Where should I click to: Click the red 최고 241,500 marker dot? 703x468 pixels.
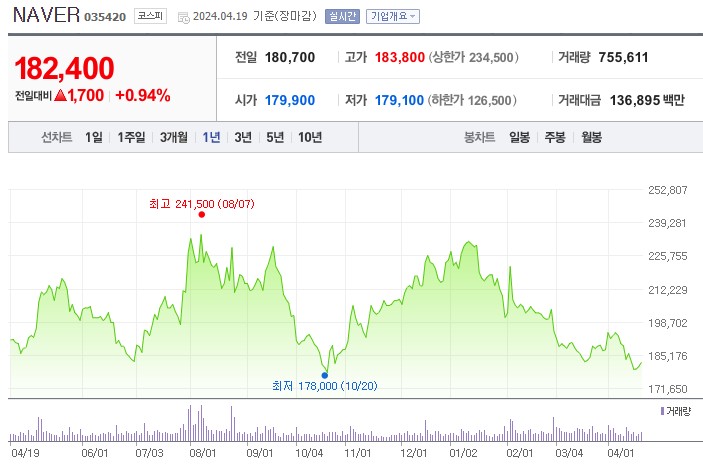[202, 215]
